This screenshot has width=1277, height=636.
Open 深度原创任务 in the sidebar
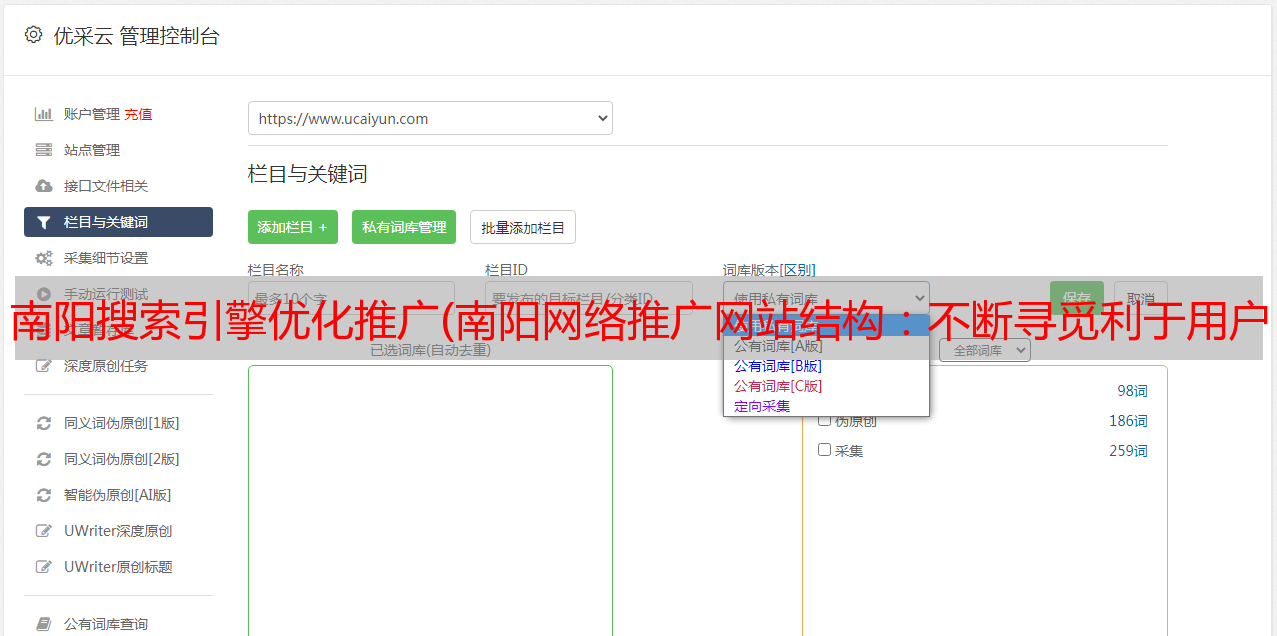click(x=106, y=366)
